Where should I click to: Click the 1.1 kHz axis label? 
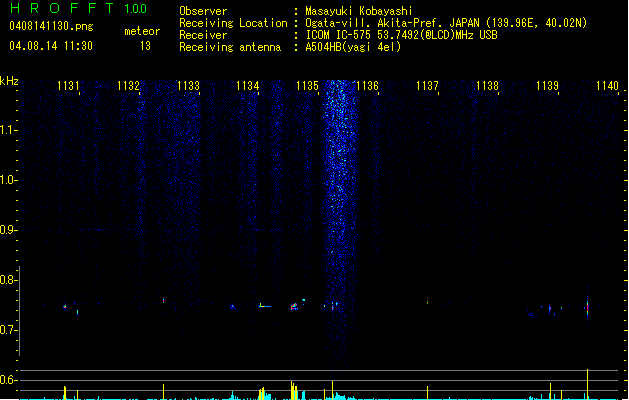8,130
